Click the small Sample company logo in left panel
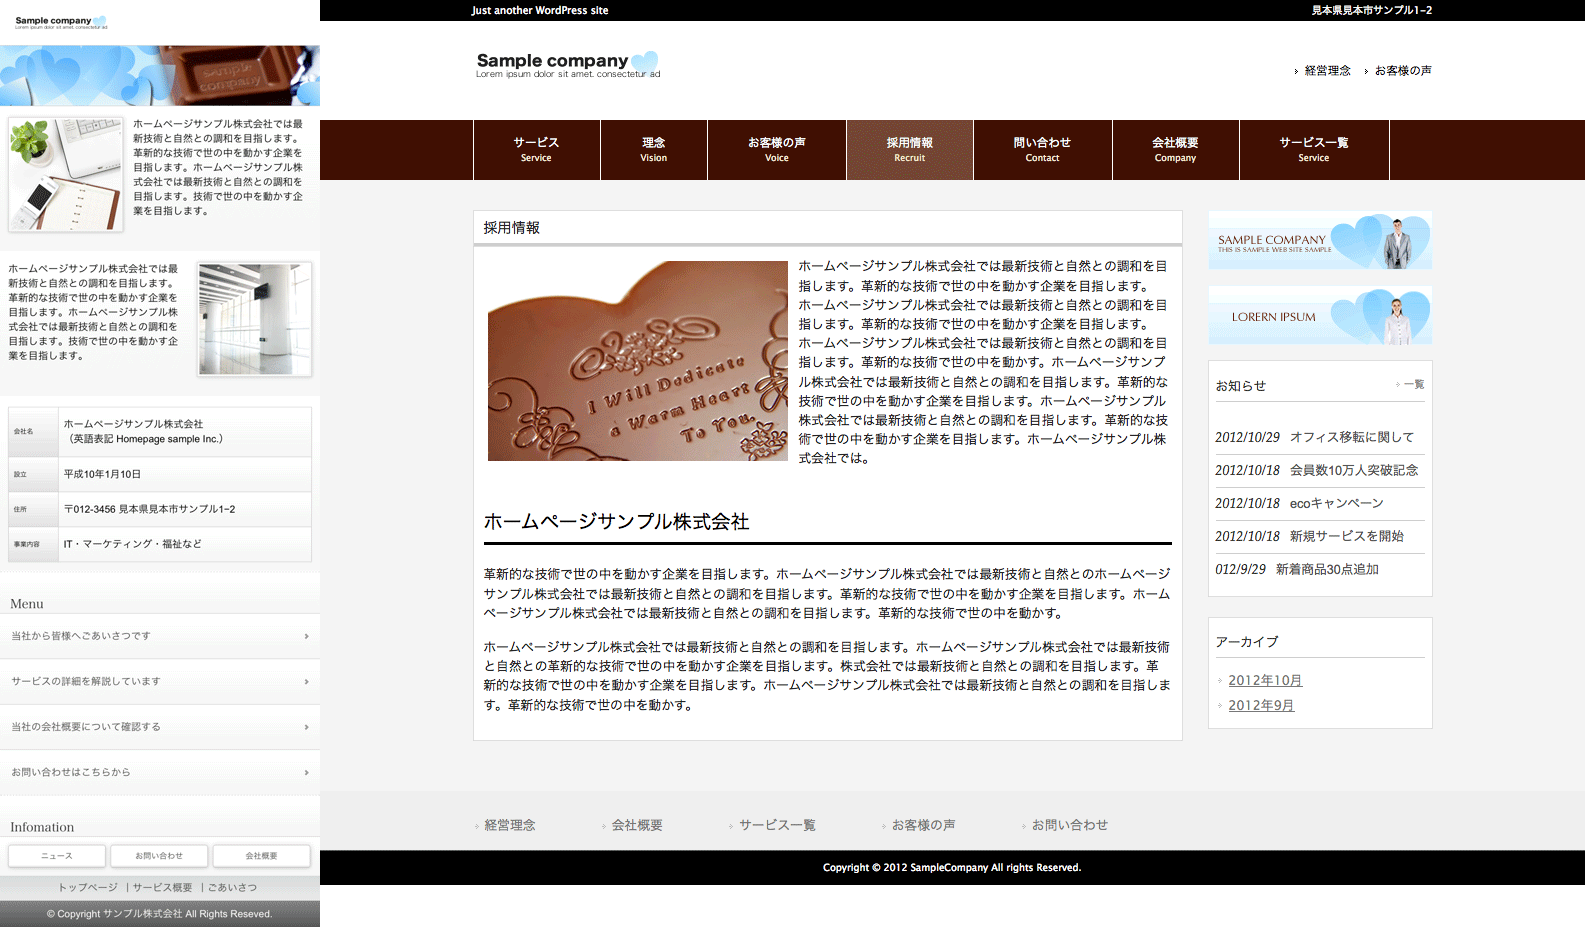1585x927 pixels. click(x=60, y=22)
